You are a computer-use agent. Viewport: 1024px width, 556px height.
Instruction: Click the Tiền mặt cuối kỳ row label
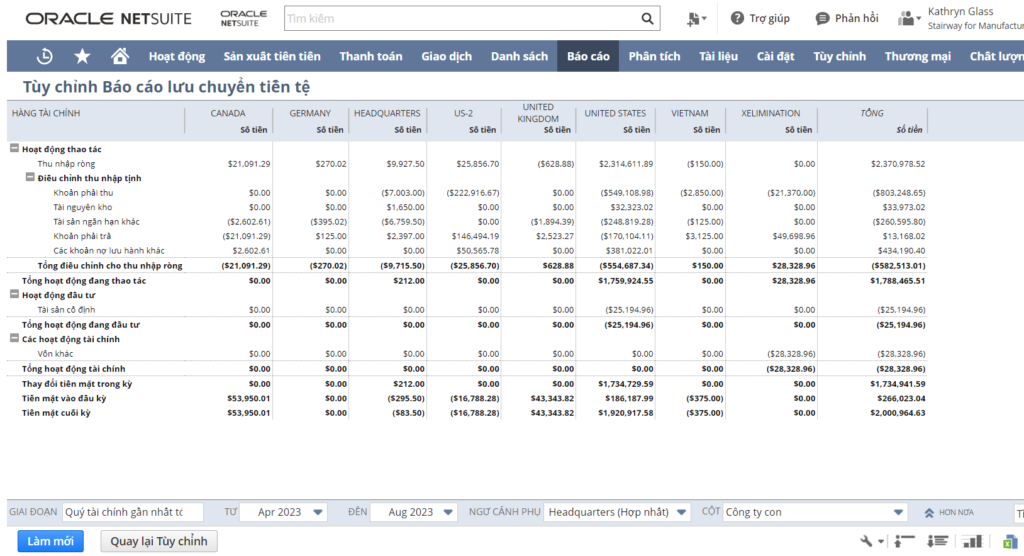56,413
